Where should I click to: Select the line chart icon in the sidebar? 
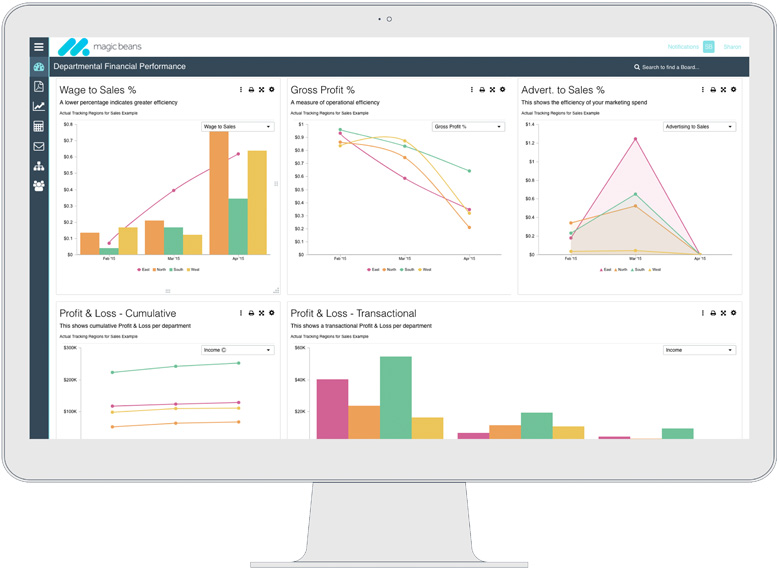click(39, 107)
